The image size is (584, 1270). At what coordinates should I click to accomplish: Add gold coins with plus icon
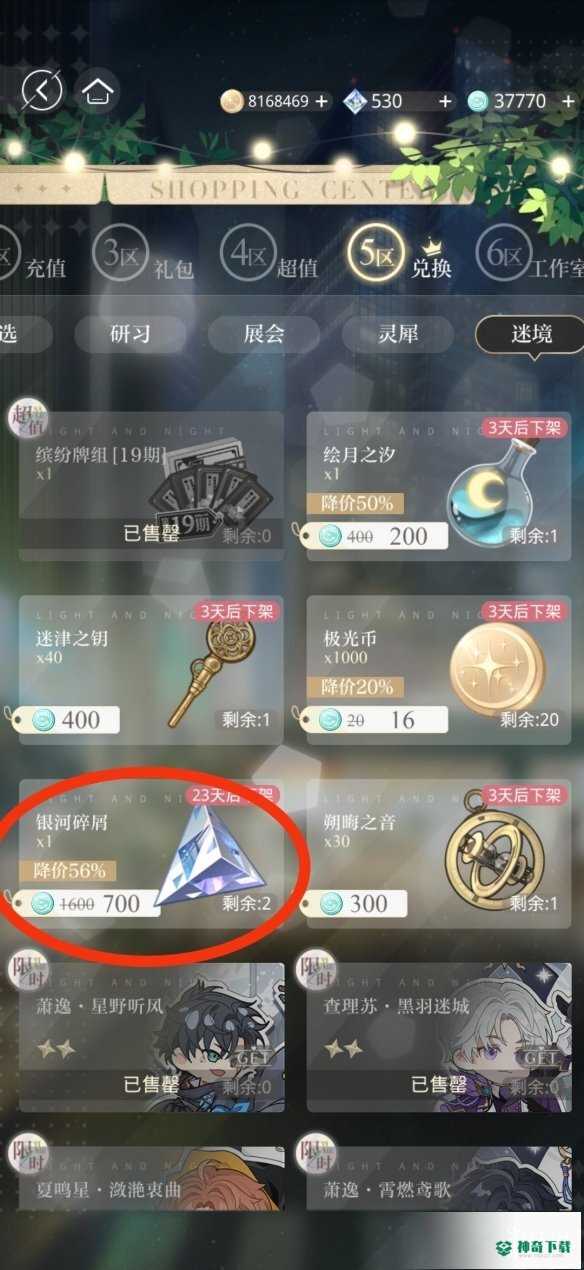(321, 101)
